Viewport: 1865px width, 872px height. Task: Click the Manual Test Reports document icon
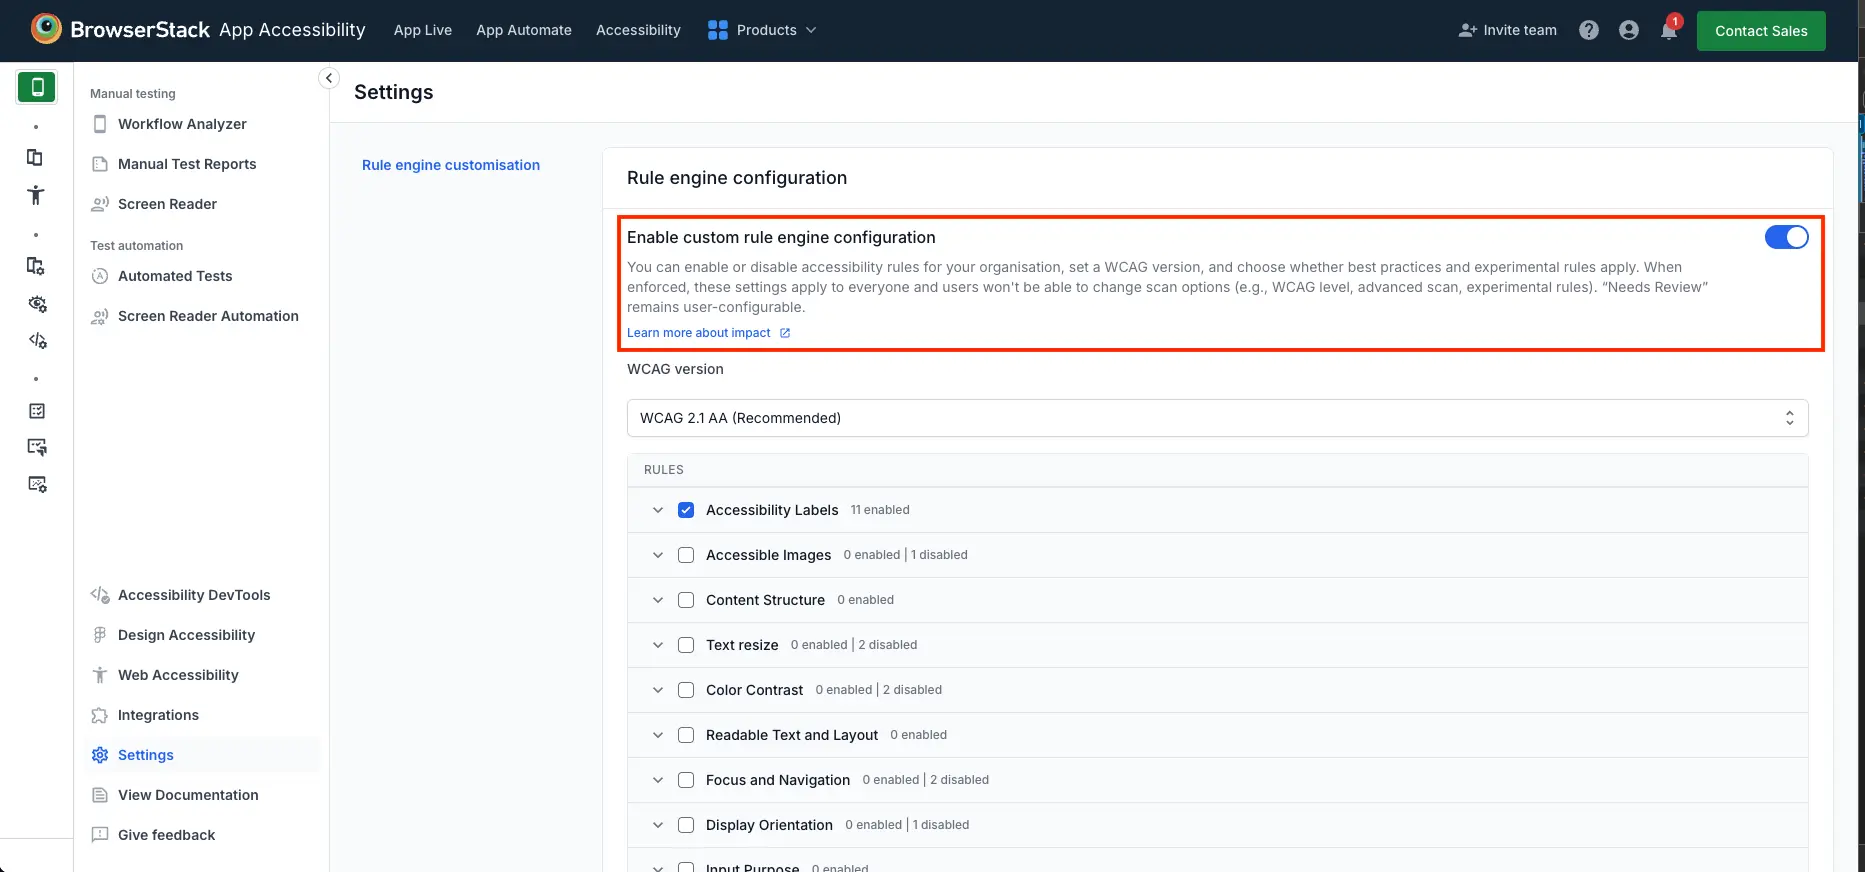click(x=100, y=164)
